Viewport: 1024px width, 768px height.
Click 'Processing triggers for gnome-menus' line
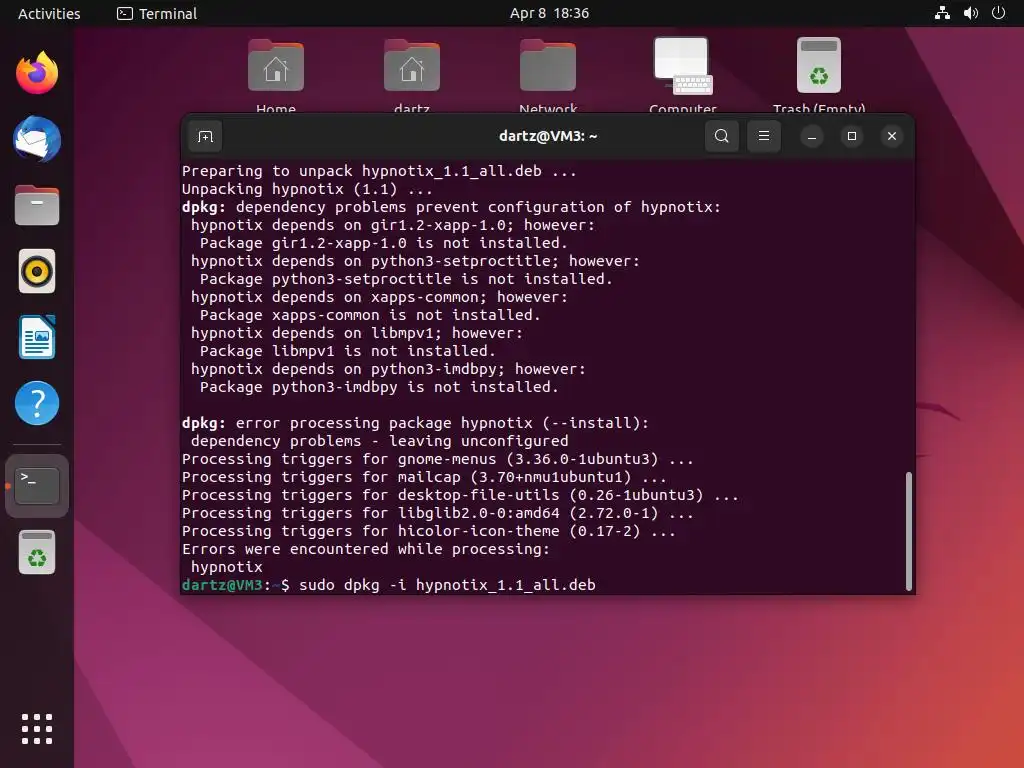[x=438, y=459]
